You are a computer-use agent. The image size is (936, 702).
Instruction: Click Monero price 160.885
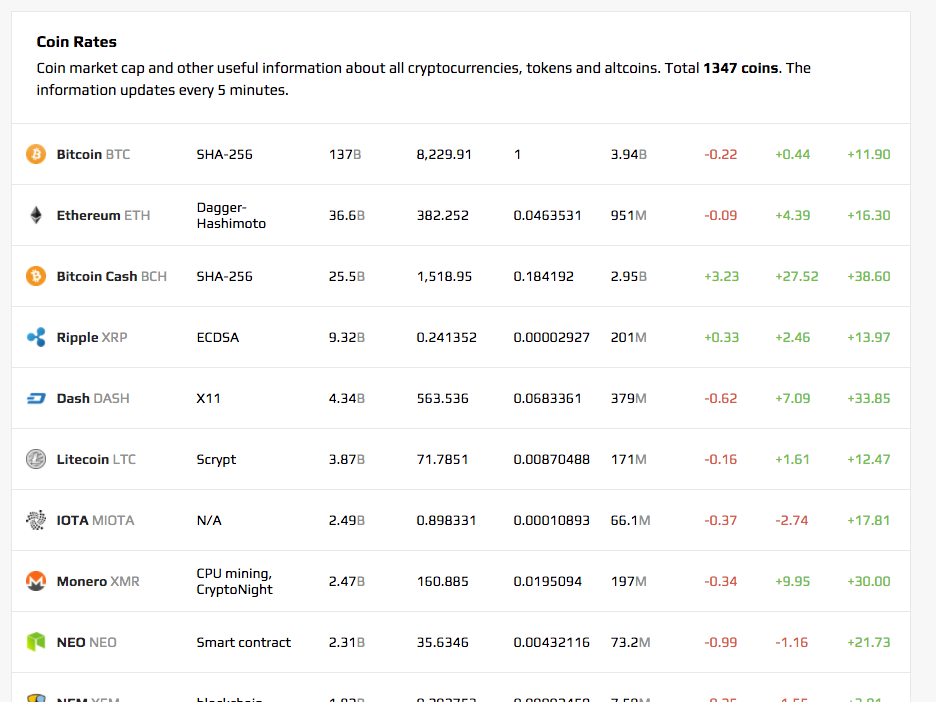[x=443, y=581]
